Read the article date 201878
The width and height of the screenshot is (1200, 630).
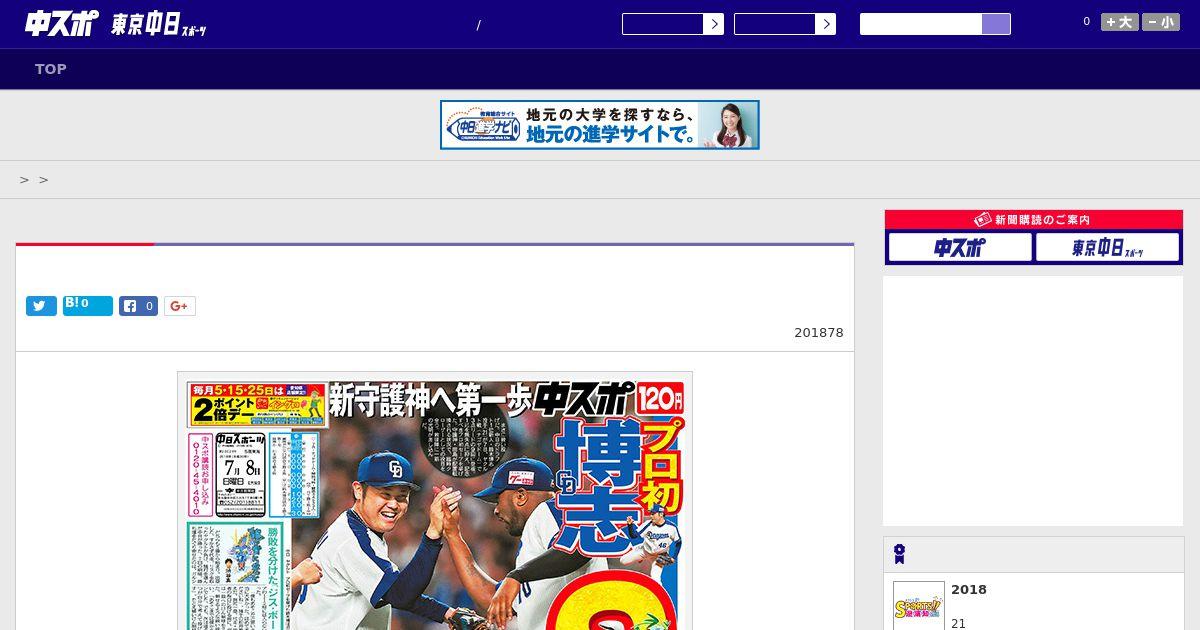pos(819,333)
